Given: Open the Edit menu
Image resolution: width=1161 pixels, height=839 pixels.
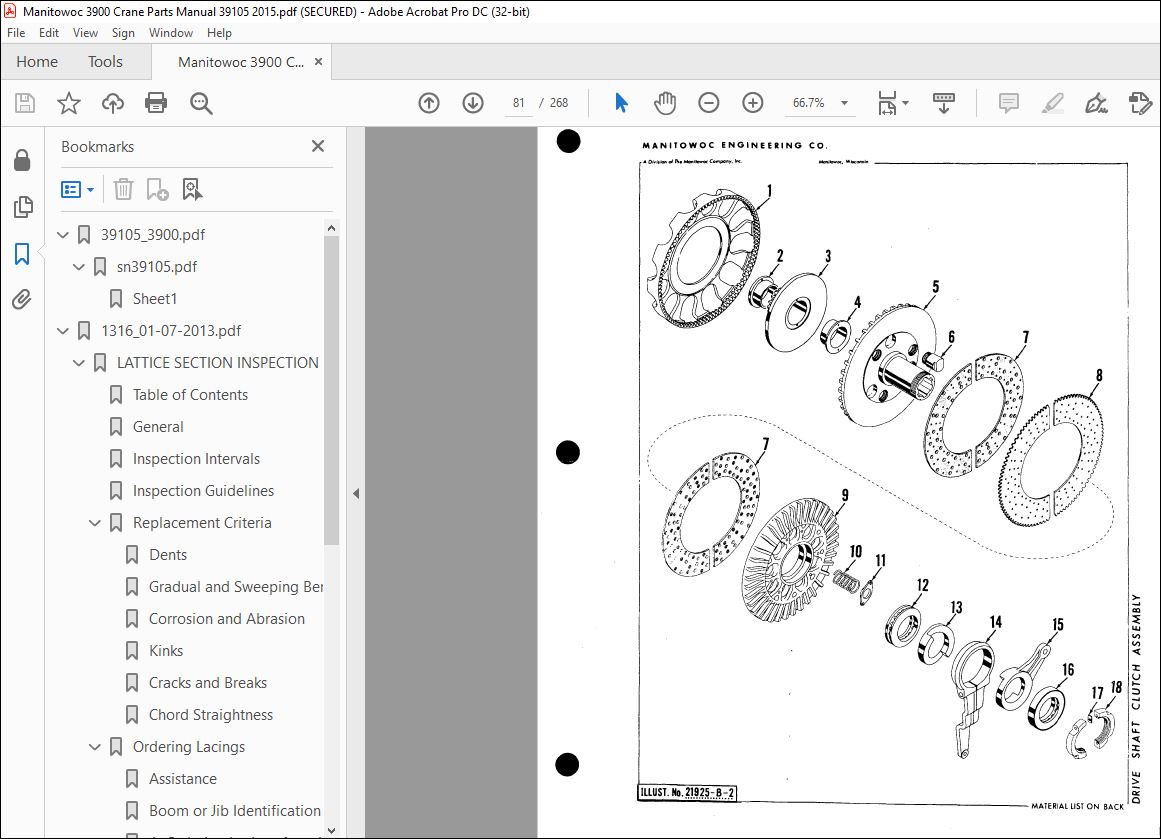Looking at the screenshot, I should pos(49,33).
